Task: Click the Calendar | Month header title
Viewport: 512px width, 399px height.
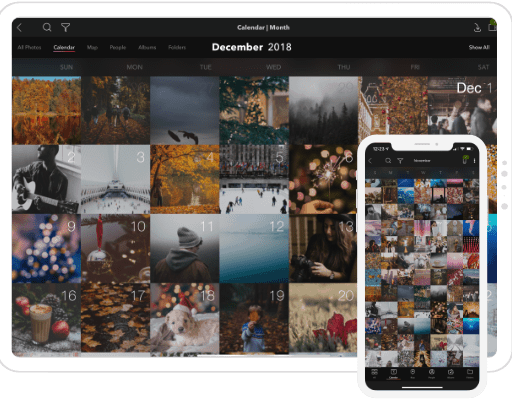Action: pos(263,27)
